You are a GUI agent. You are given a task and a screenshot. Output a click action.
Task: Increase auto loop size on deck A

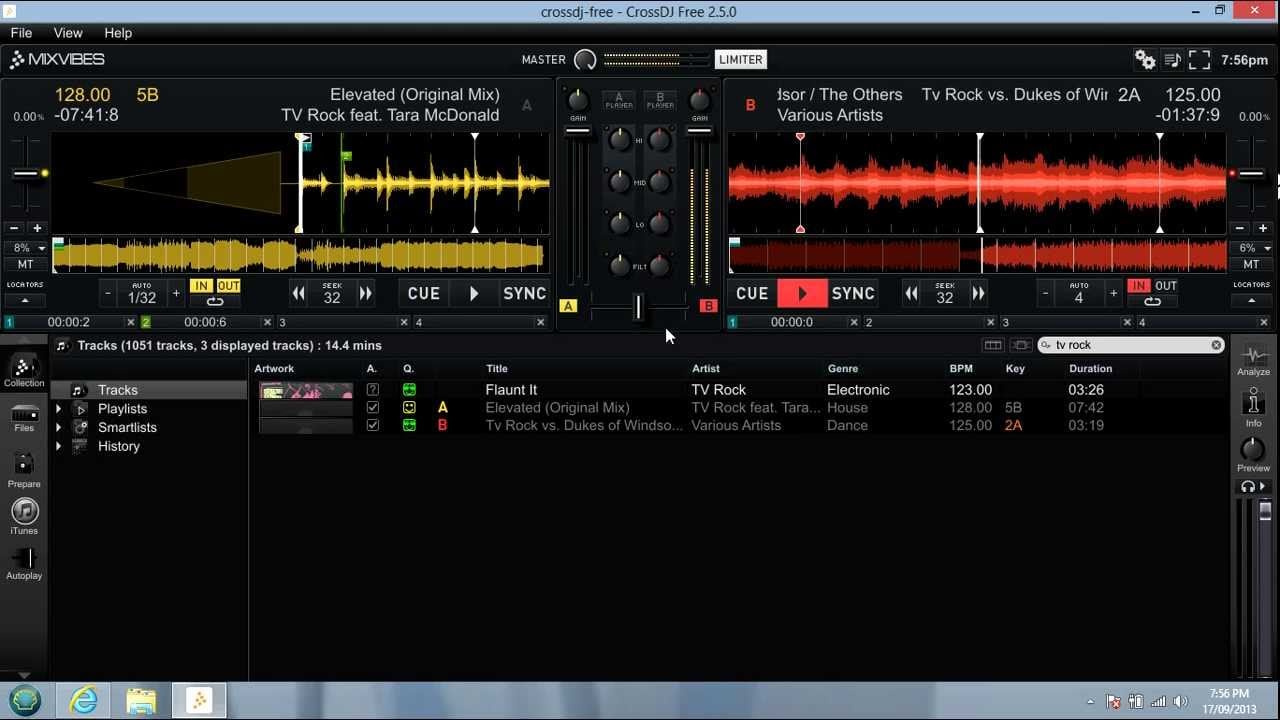pyautogui.click(x=176, y=294)
